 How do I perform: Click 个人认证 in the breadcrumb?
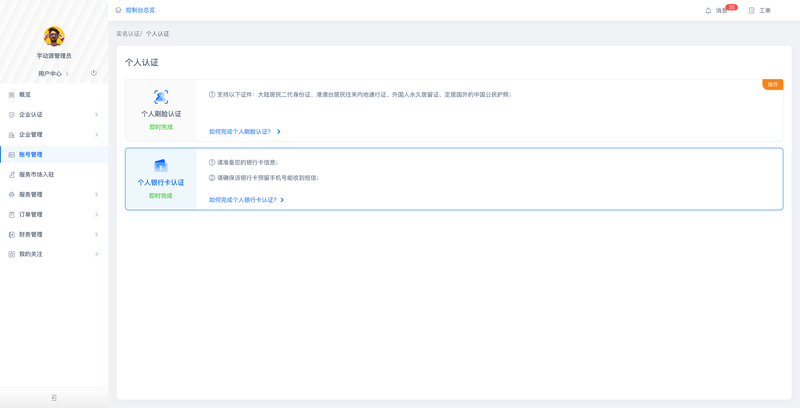tap(158, 34)
